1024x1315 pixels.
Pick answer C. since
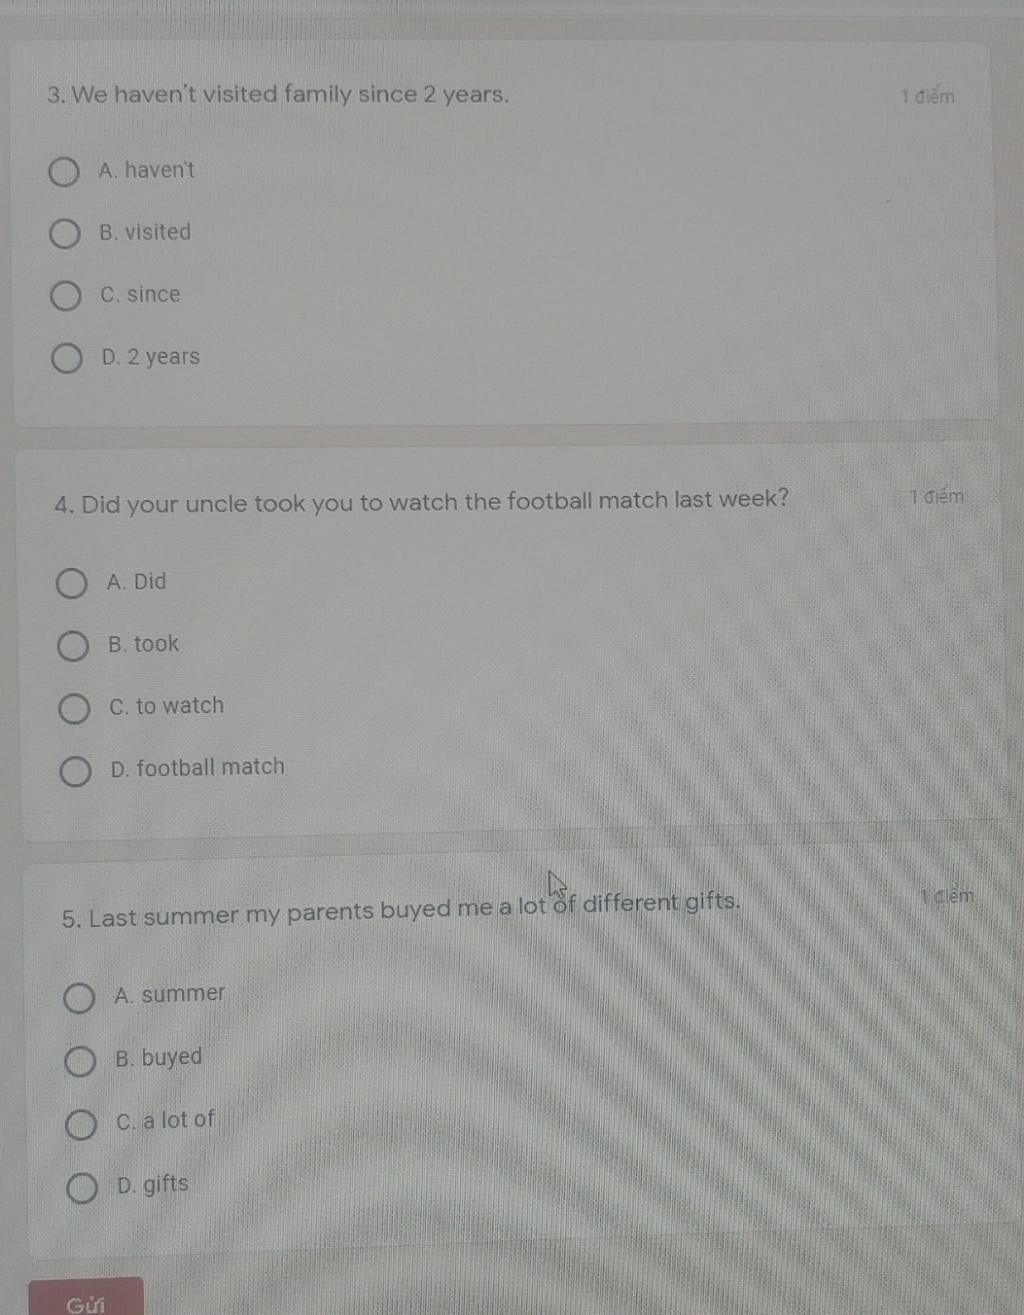(66, 296)
